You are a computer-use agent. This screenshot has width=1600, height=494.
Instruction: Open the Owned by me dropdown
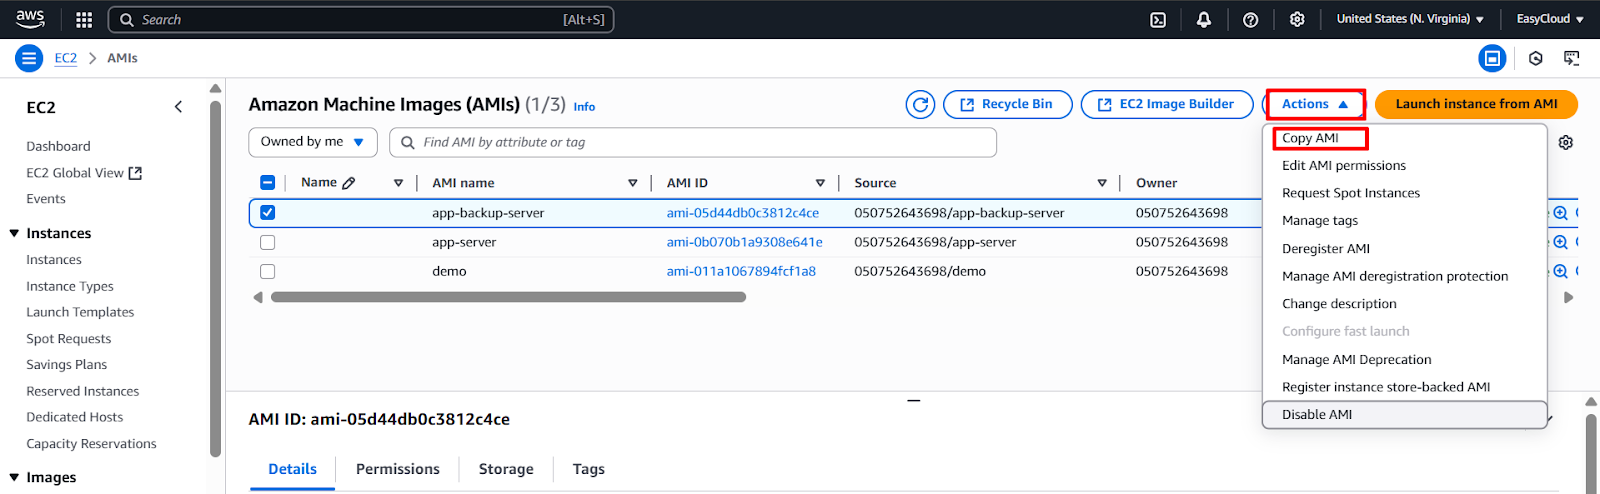click(313, 142)
